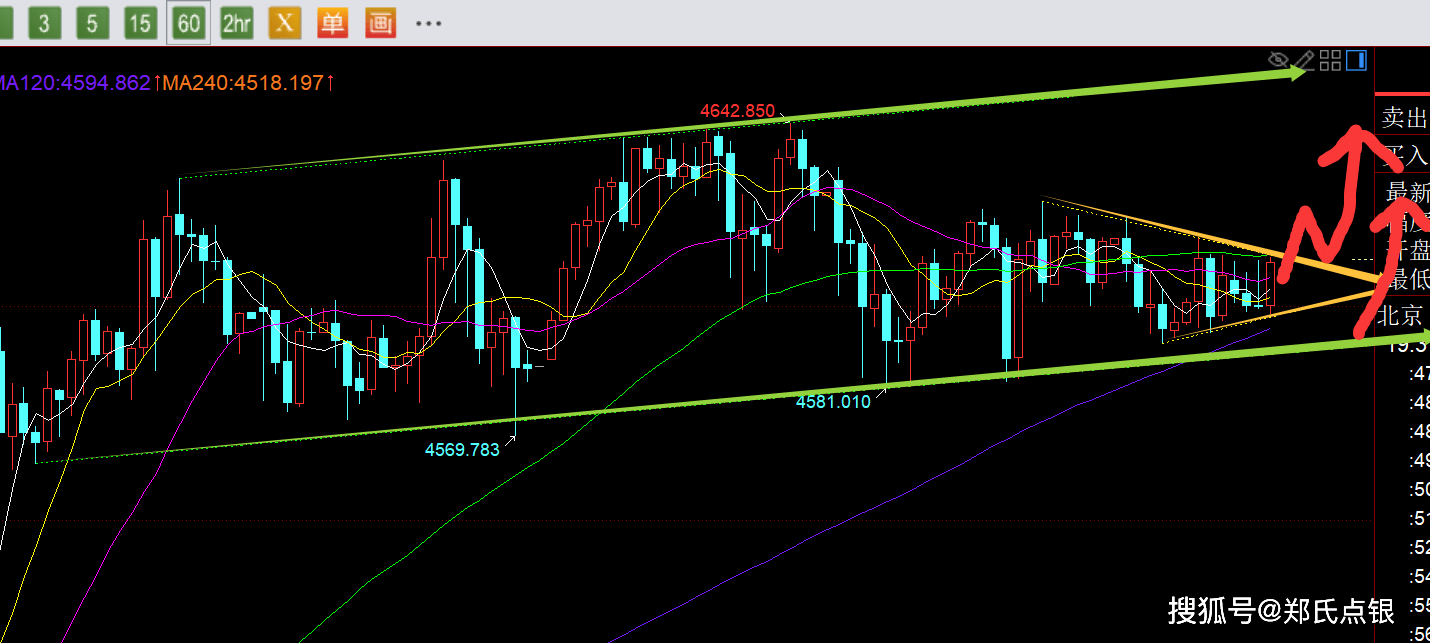This screenshot has height=643, width=1430.
Task: Click the yellow X toolbar icon
Action: click(284, 23)
